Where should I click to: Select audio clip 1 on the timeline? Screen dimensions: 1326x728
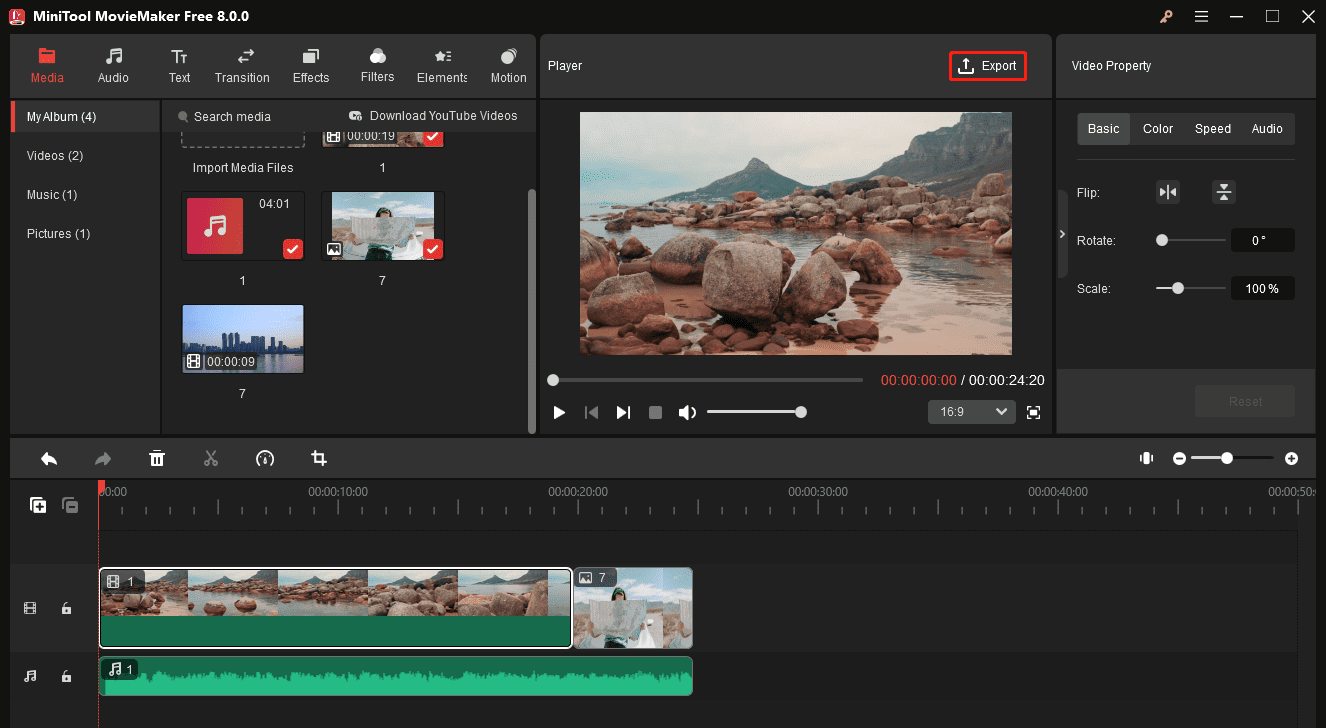click(x=396, y=676)
